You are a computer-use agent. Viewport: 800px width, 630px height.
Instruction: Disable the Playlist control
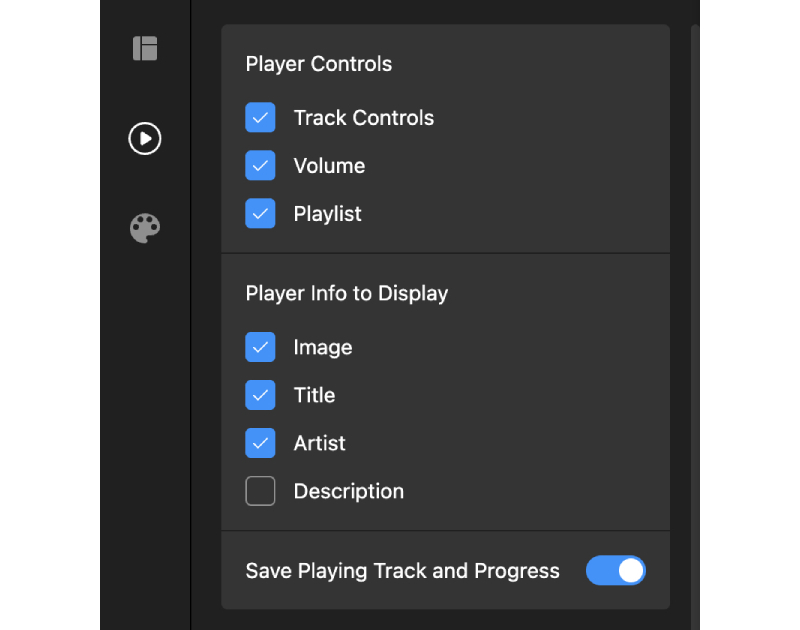(260, 213)
